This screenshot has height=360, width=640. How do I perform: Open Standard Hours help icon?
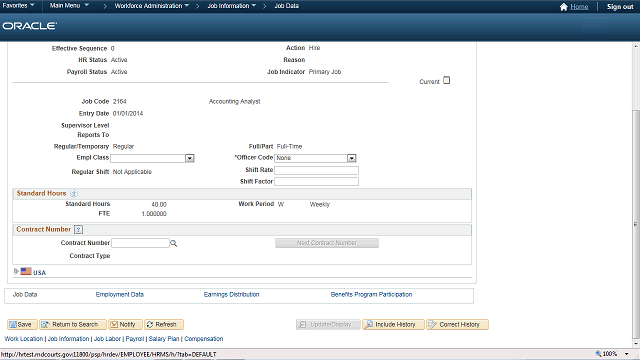click(x=74, y=193)
